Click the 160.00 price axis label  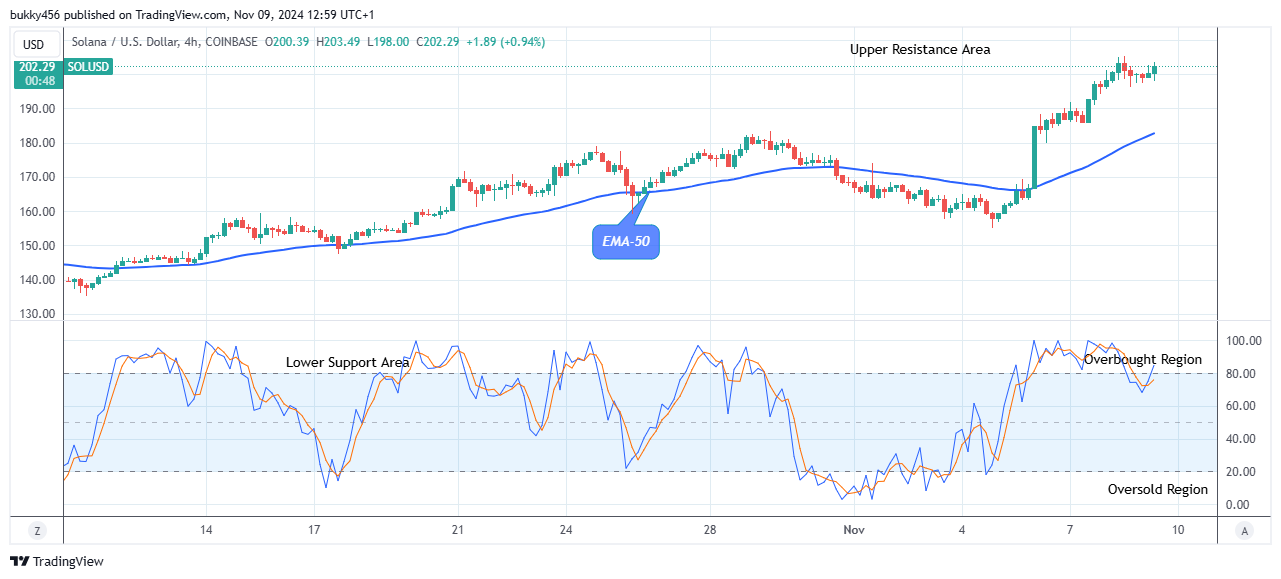35,212
